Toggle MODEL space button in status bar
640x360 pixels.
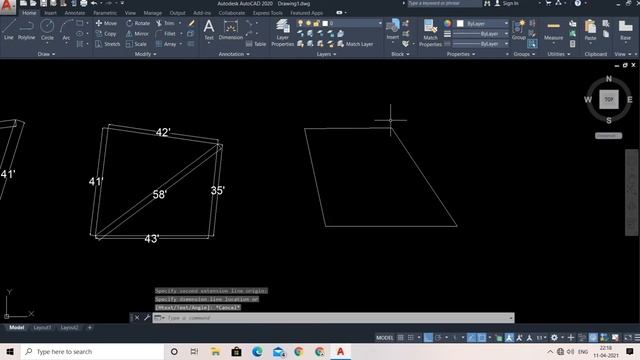pos(384,338)
